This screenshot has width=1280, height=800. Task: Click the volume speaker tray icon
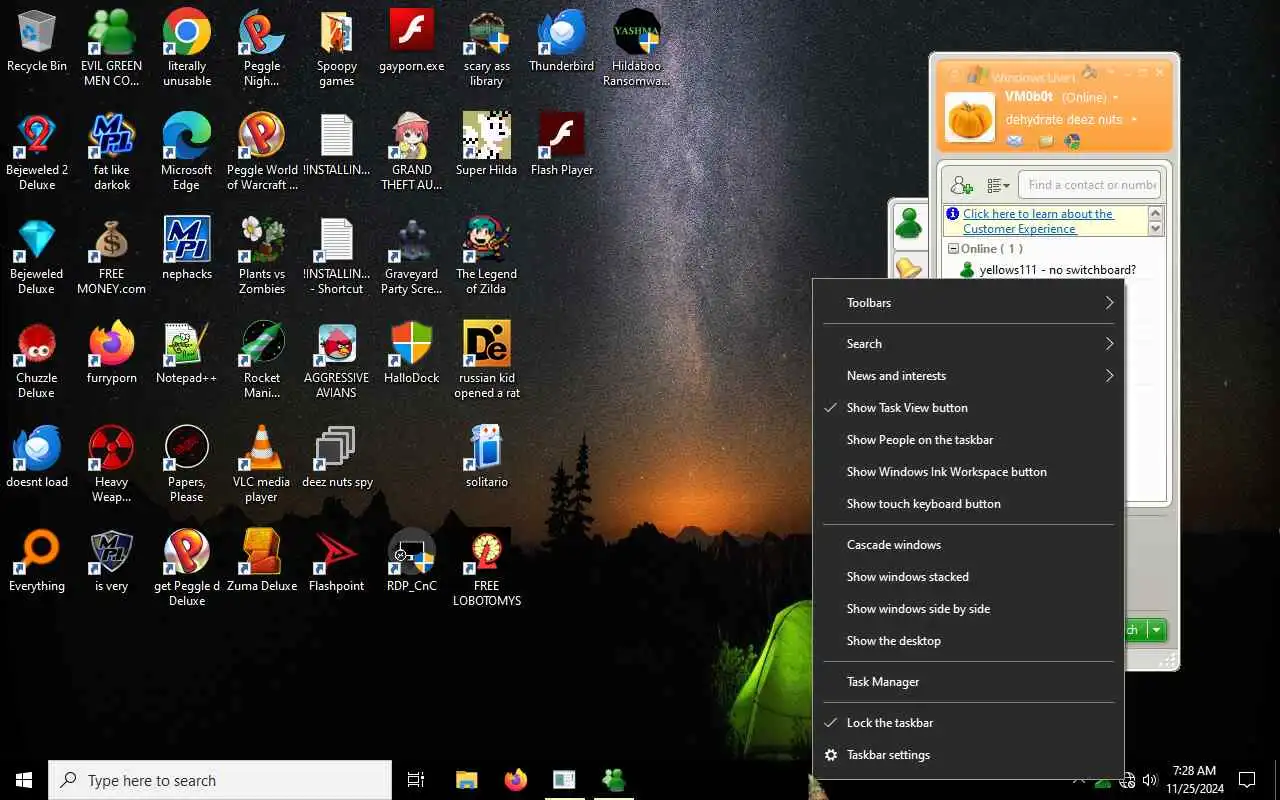coord(1149,780)
